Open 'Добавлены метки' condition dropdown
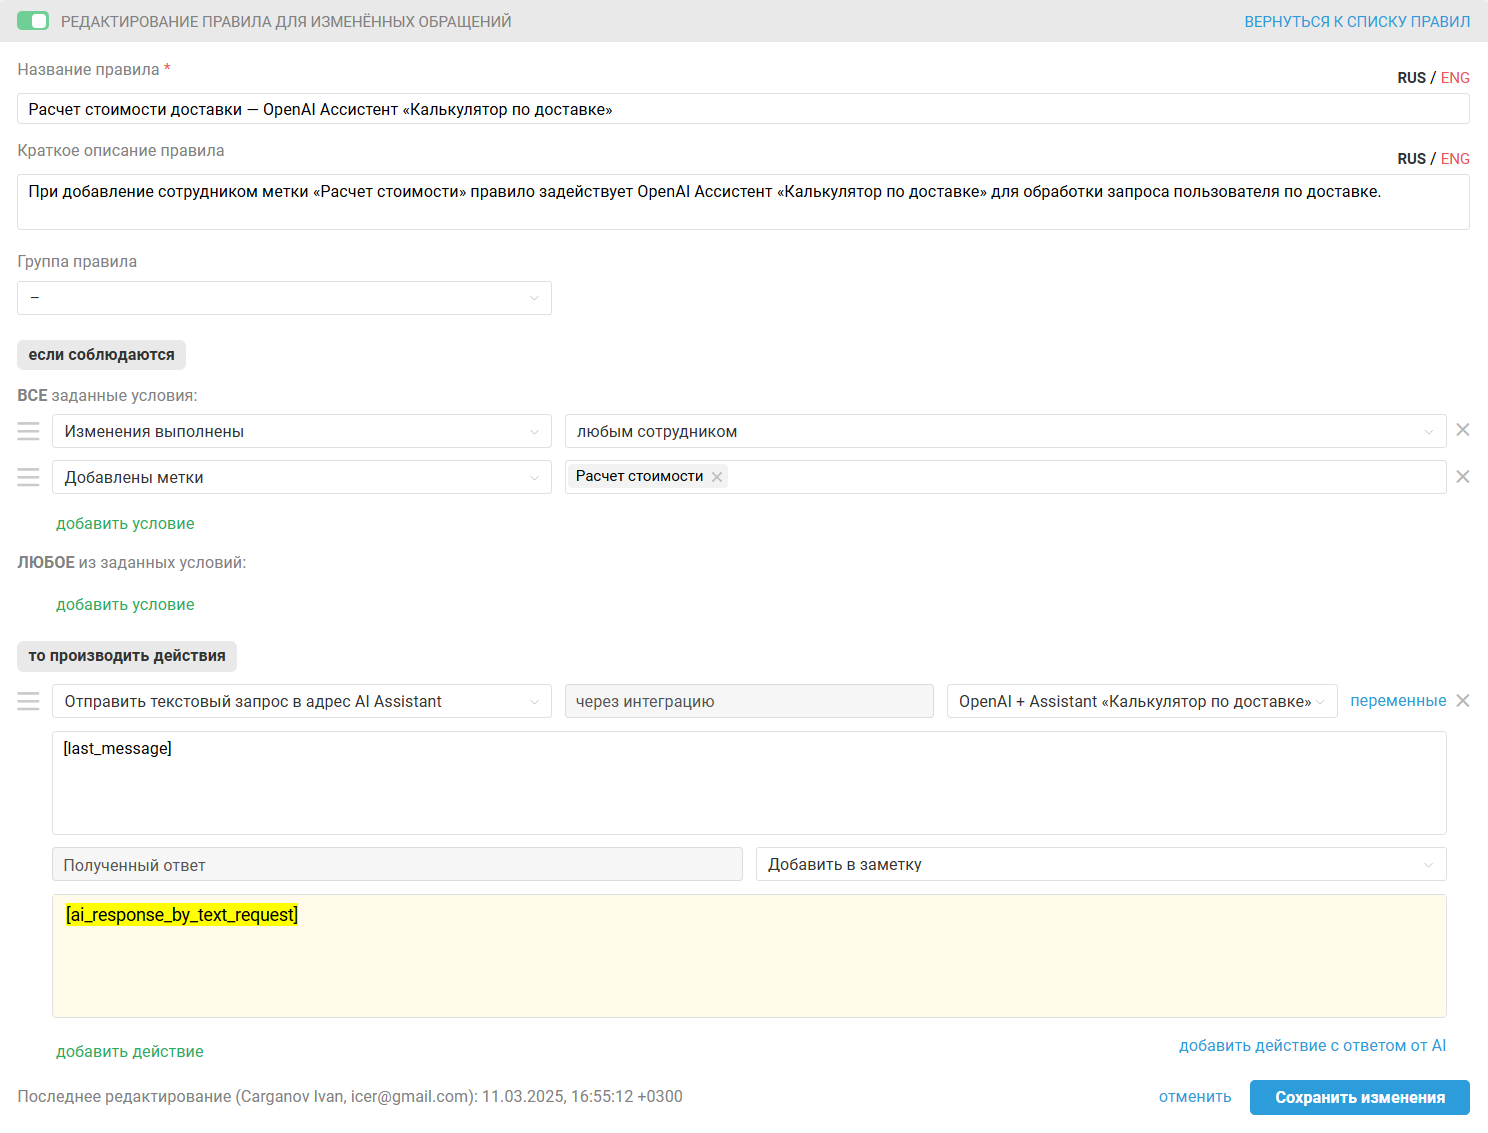 (302, 477)
